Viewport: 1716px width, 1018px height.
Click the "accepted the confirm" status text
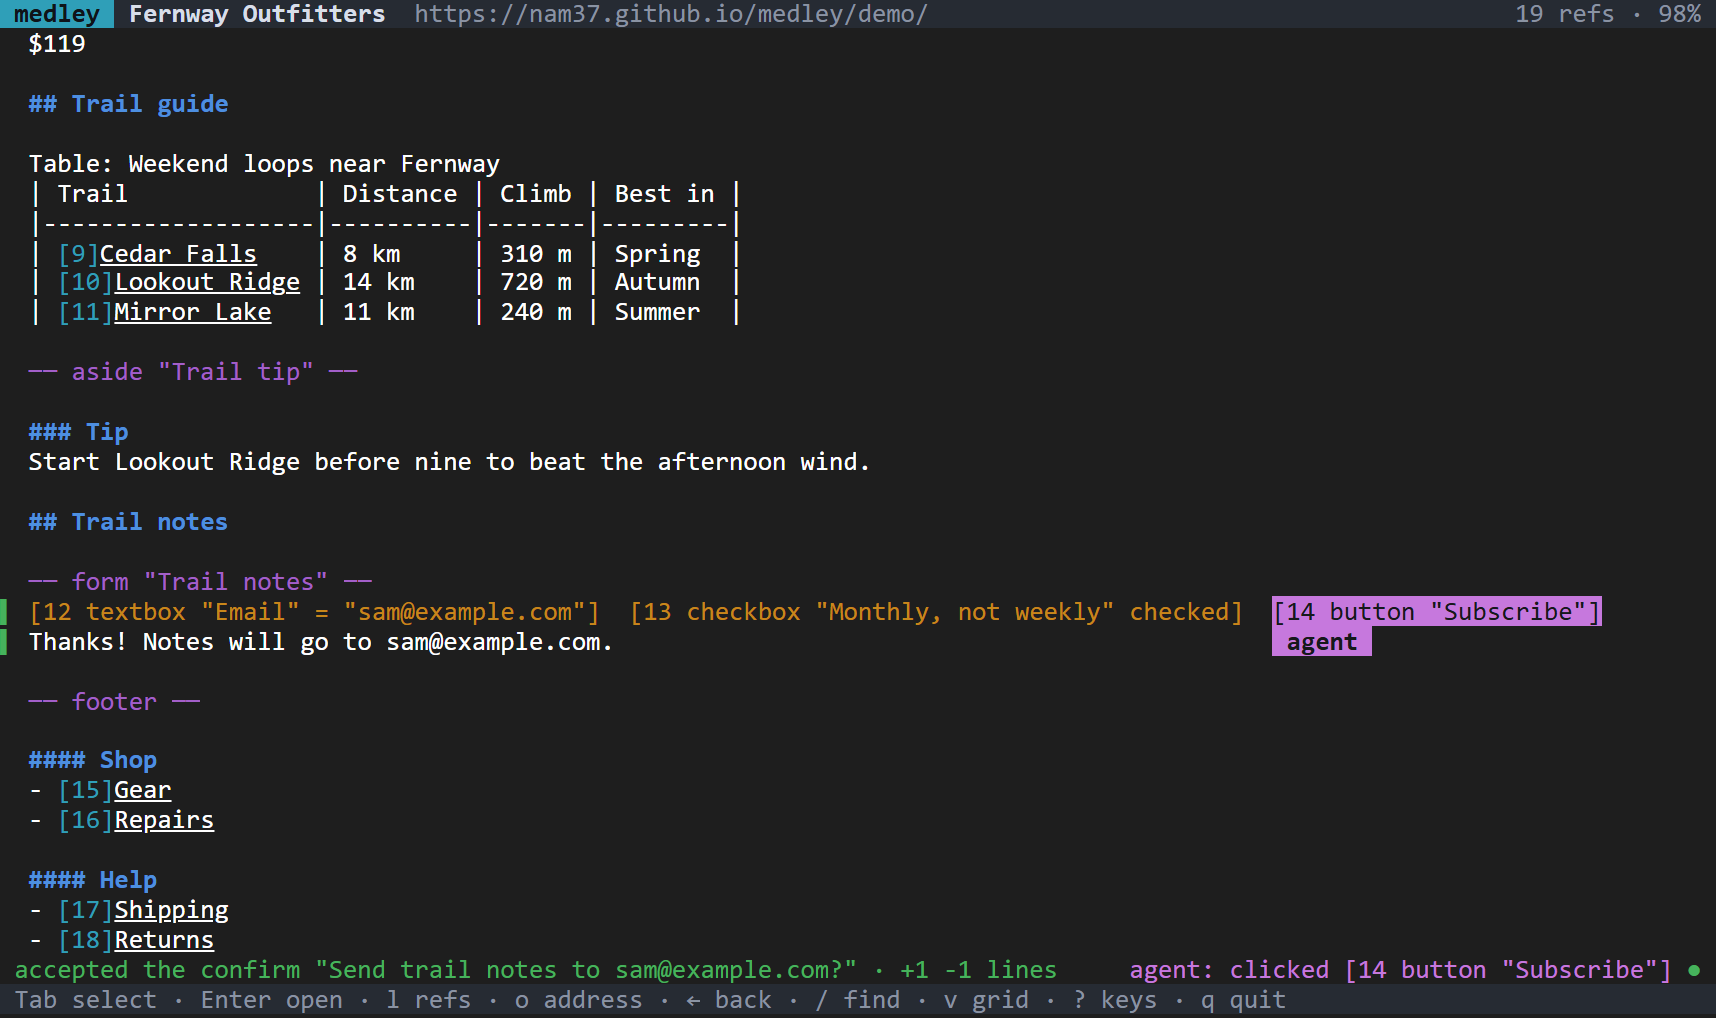[436, 970]
